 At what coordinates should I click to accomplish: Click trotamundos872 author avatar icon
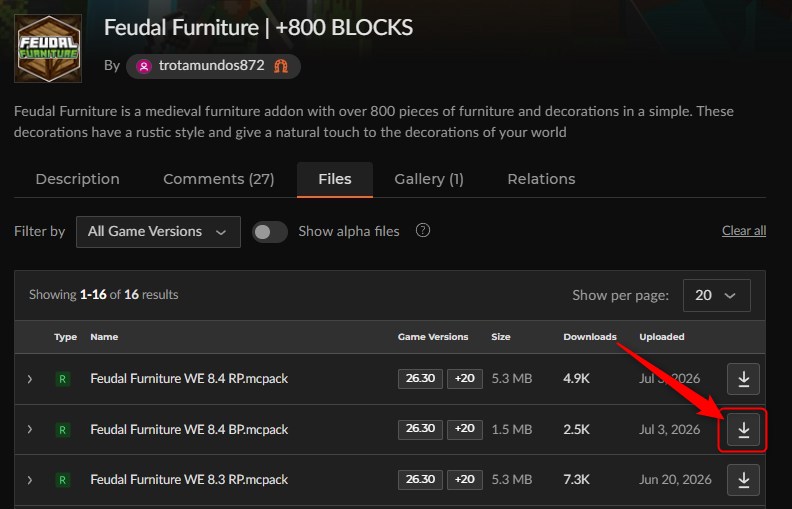pos(144,66)
